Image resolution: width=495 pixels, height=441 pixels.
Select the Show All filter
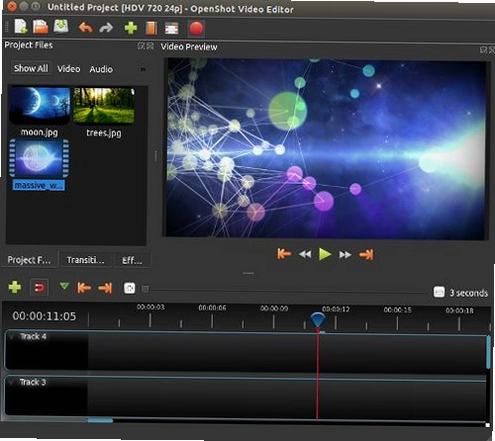(31, 68)
